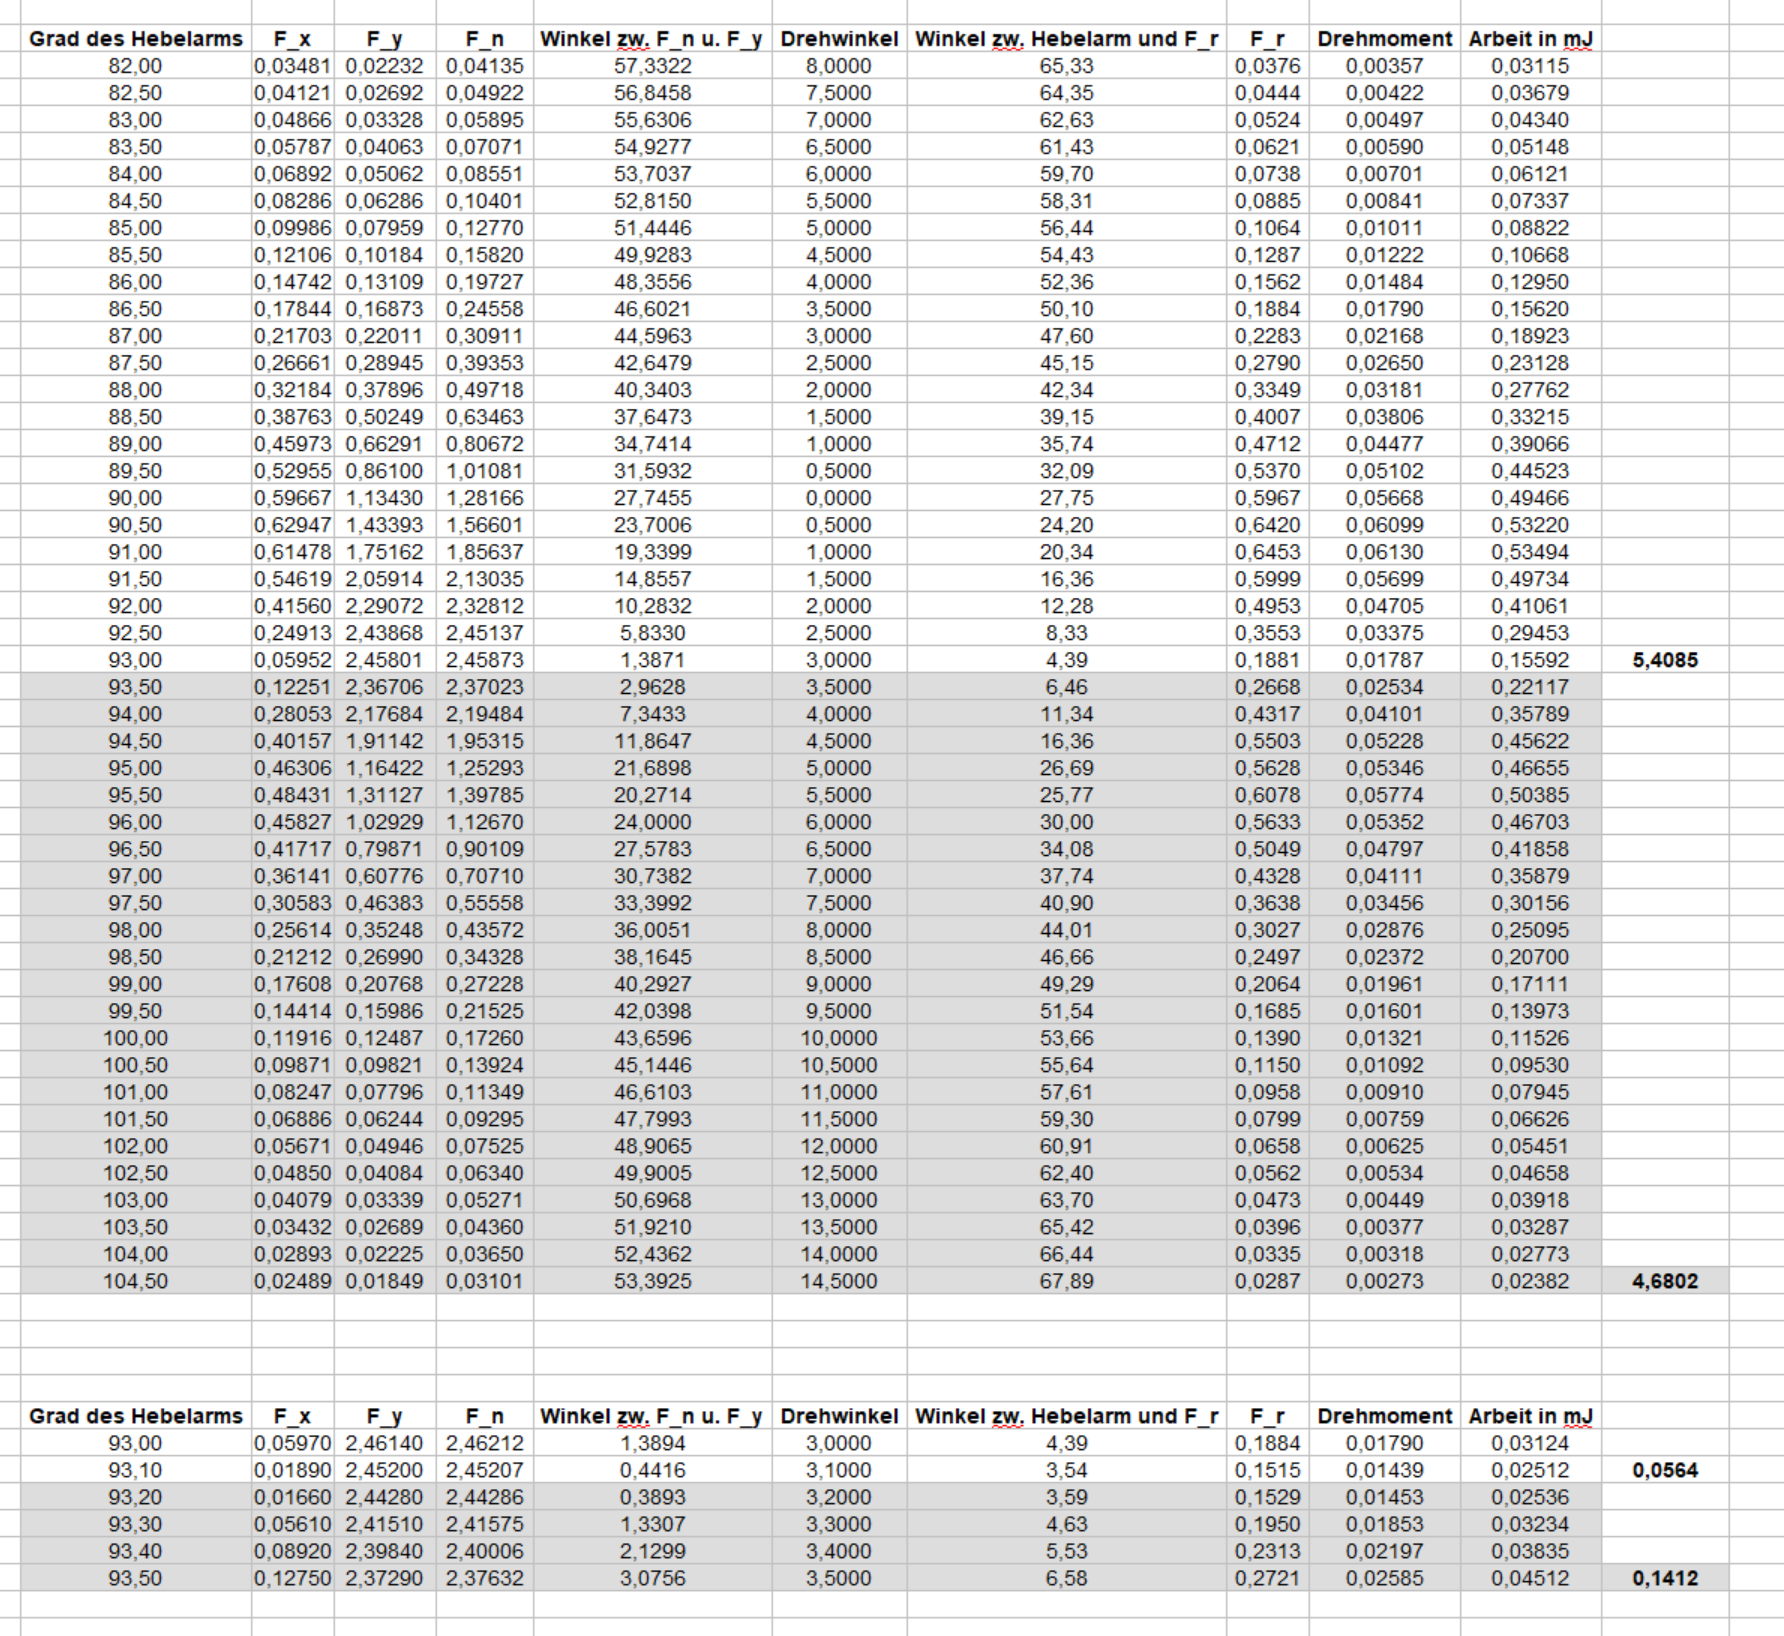The width and height of the screenshot is (1784, 1636).
Task: Select F_r value 0,2283
Action: 1267,336
